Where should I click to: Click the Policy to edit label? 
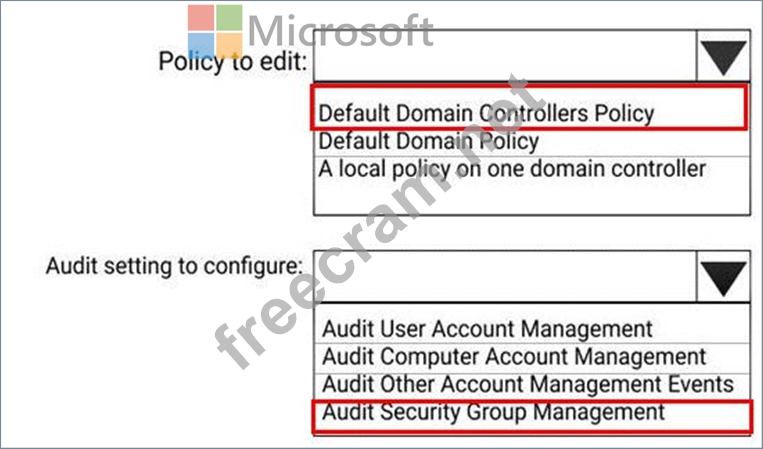[233, 62]
